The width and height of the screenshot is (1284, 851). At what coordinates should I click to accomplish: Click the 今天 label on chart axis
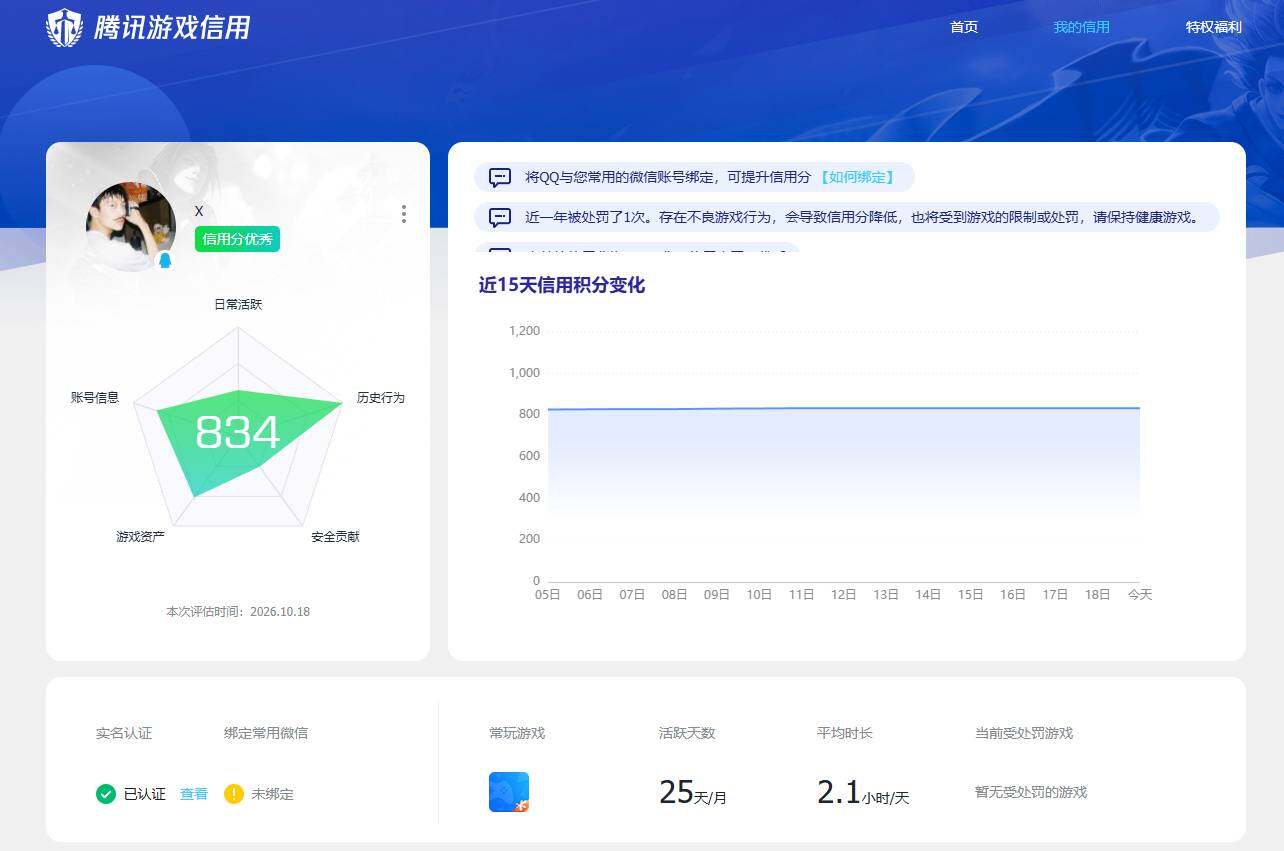pos(1140,594)
